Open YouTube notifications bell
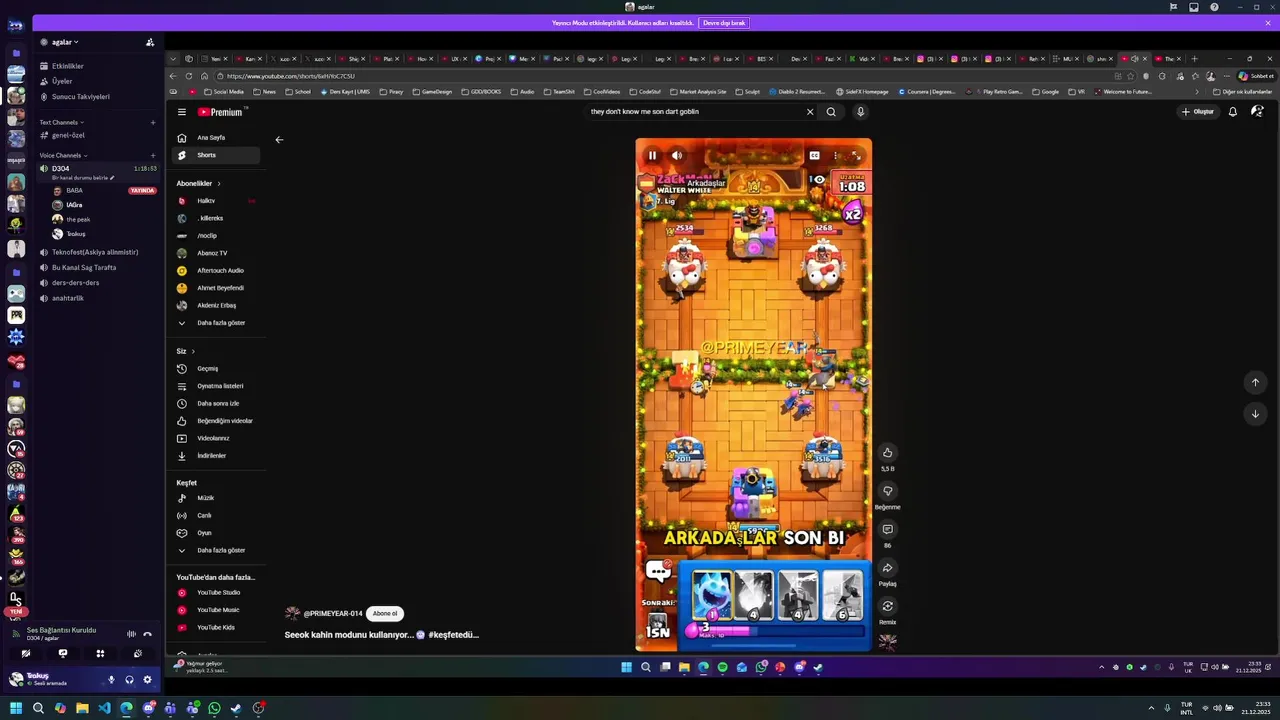Image resolution: width=1280 pixels, height=720 pixels. 1232,112
